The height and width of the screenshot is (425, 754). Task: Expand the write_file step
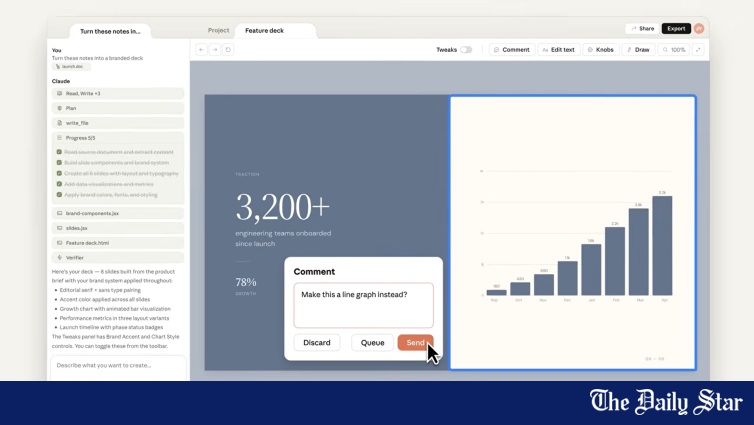click(118, 123)
